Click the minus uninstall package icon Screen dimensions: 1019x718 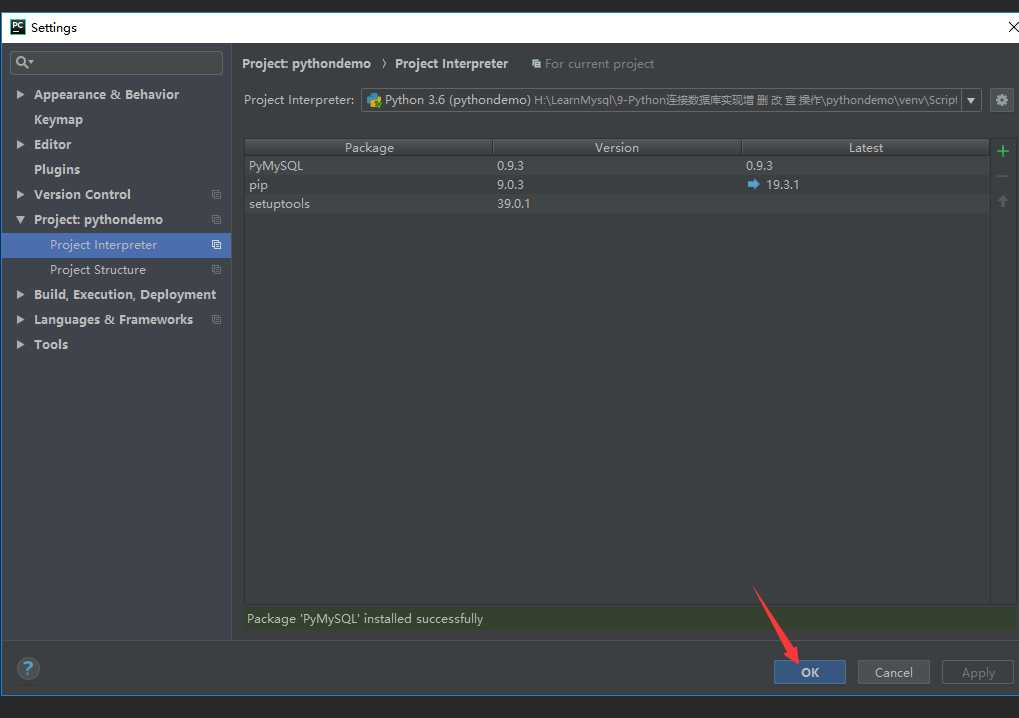click(x=1003, y=176)
